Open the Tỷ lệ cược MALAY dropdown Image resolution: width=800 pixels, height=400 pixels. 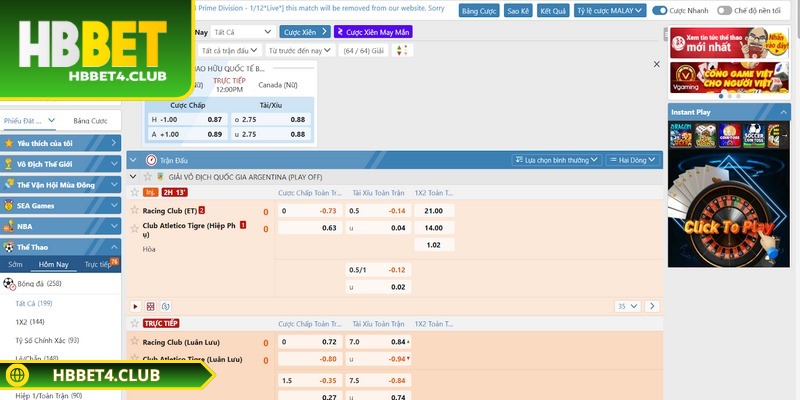click(610, 10)
